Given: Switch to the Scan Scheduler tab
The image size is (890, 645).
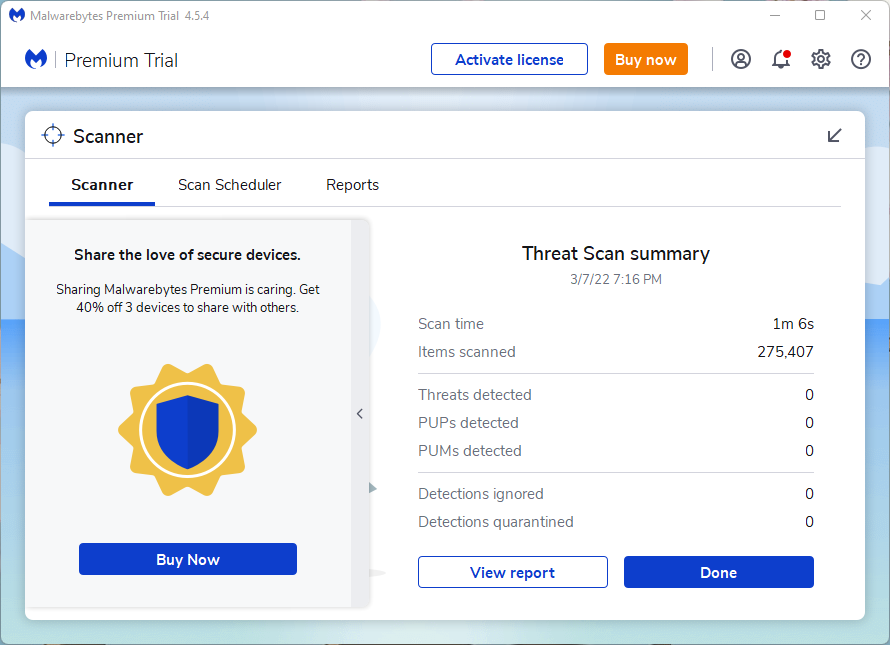Looking at the screenshot, I should (x=229, y=185).
